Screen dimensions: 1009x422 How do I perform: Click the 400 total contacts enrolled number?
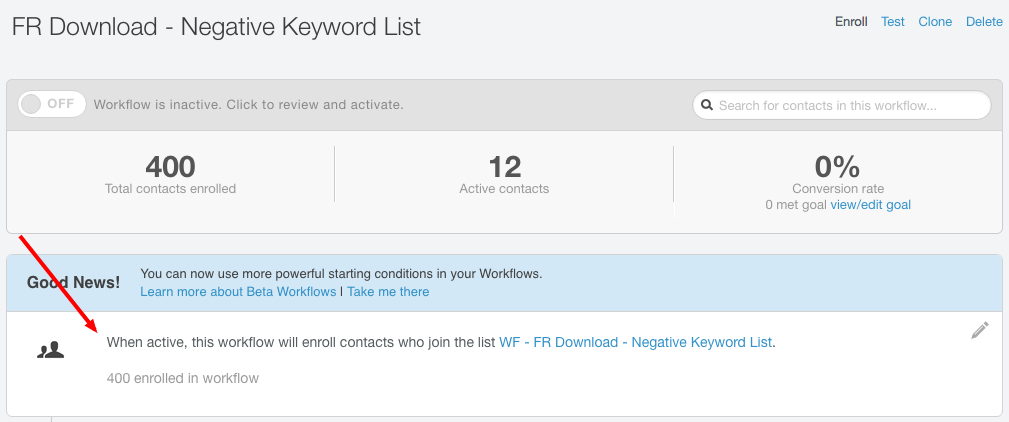pos(171,167)
